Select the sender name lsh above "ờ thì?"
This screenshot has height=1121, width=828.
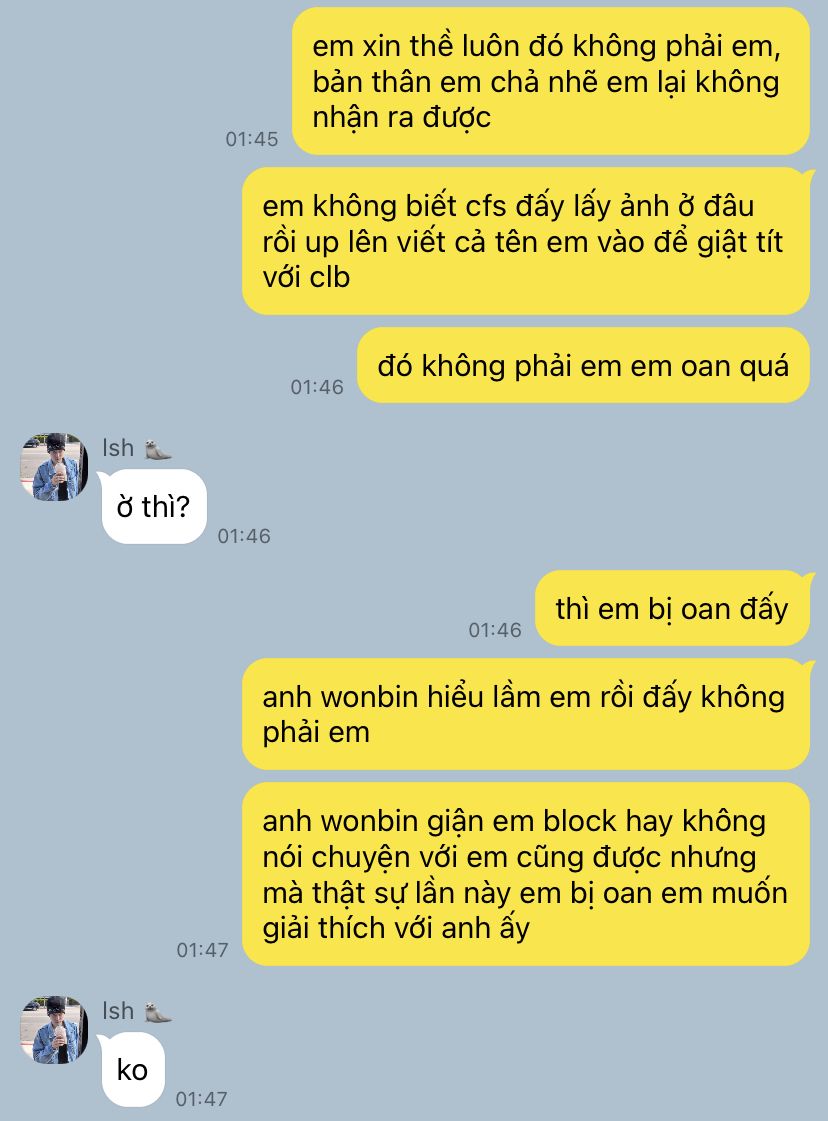[x=118, y=448]
